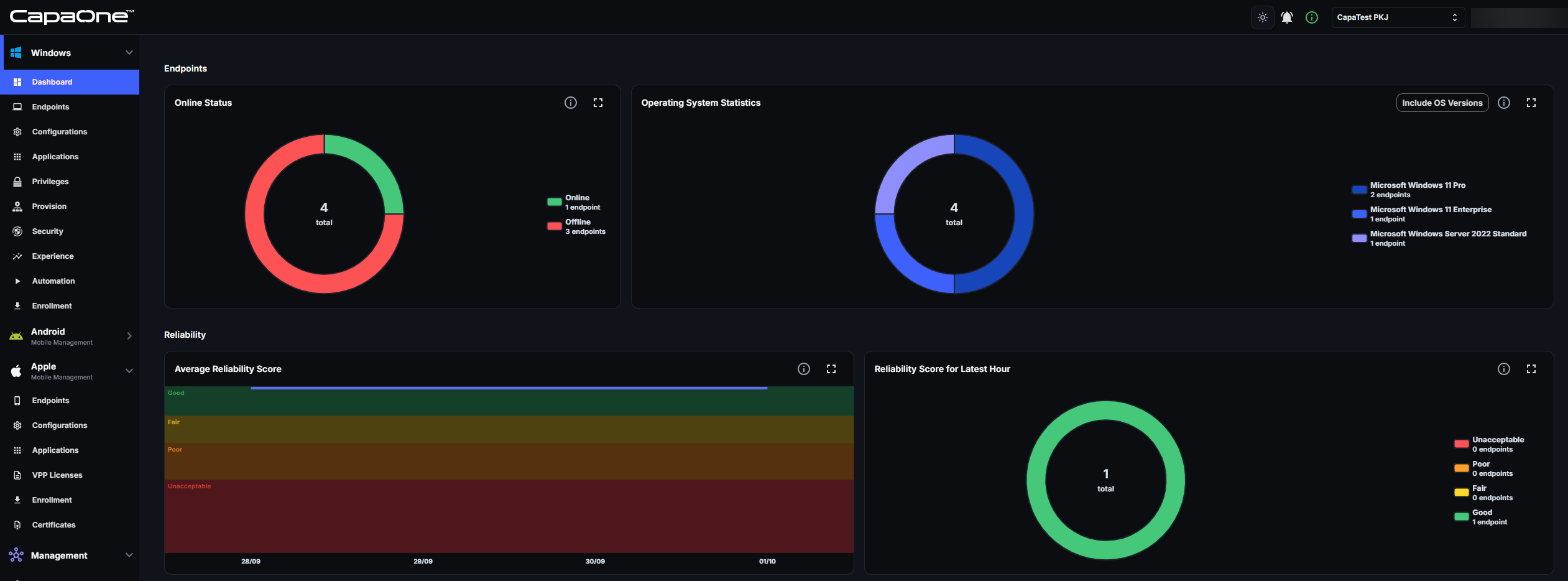The image size is (1568, 581).
Task: Toggle the light/dark theme sun icon
Action: pyautogui.click(x=1263, y=17)
